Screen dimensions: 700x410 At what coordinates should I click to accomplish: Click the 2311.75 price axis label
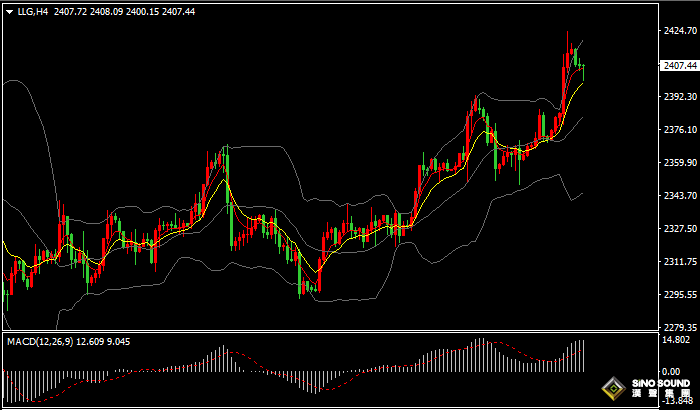coord(679,262)
